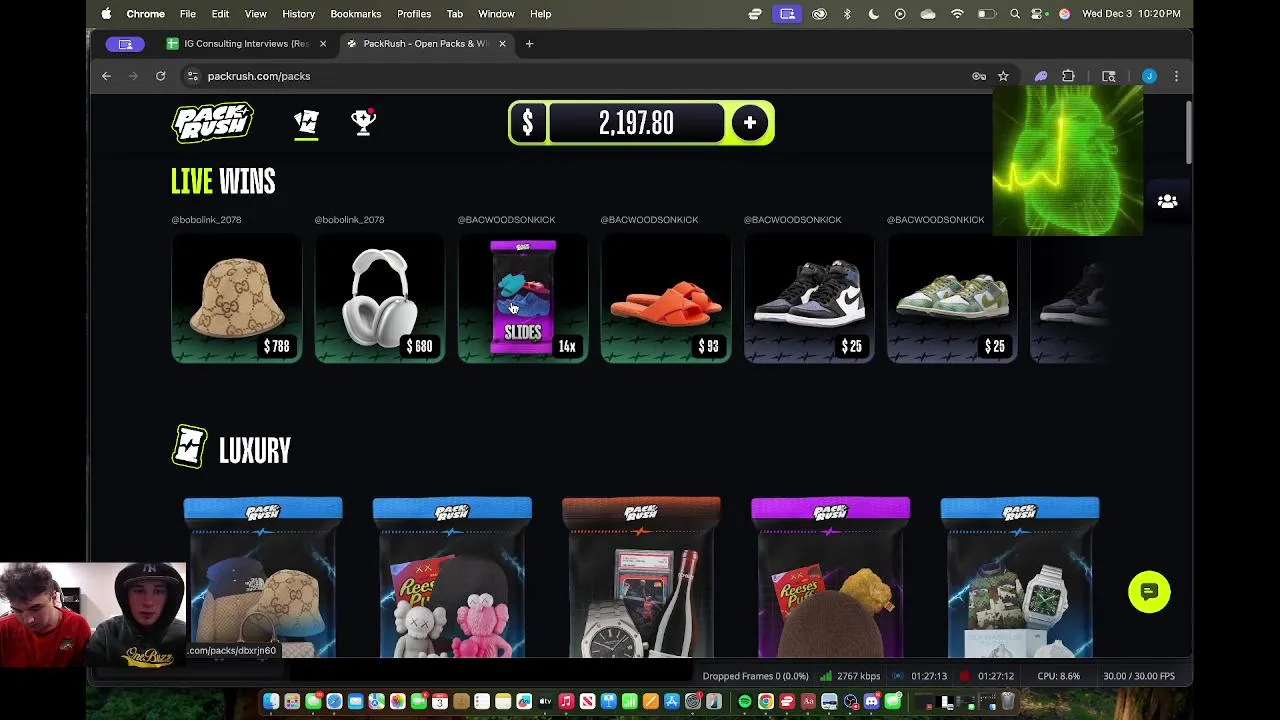Reload the packrush.com page

pyautogui.click(x=160, y=76)
